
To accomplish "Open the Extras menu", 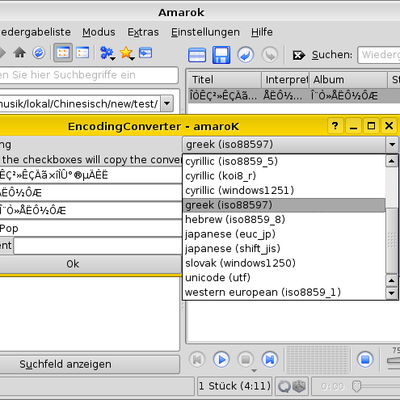I will (x=143, y=32).
